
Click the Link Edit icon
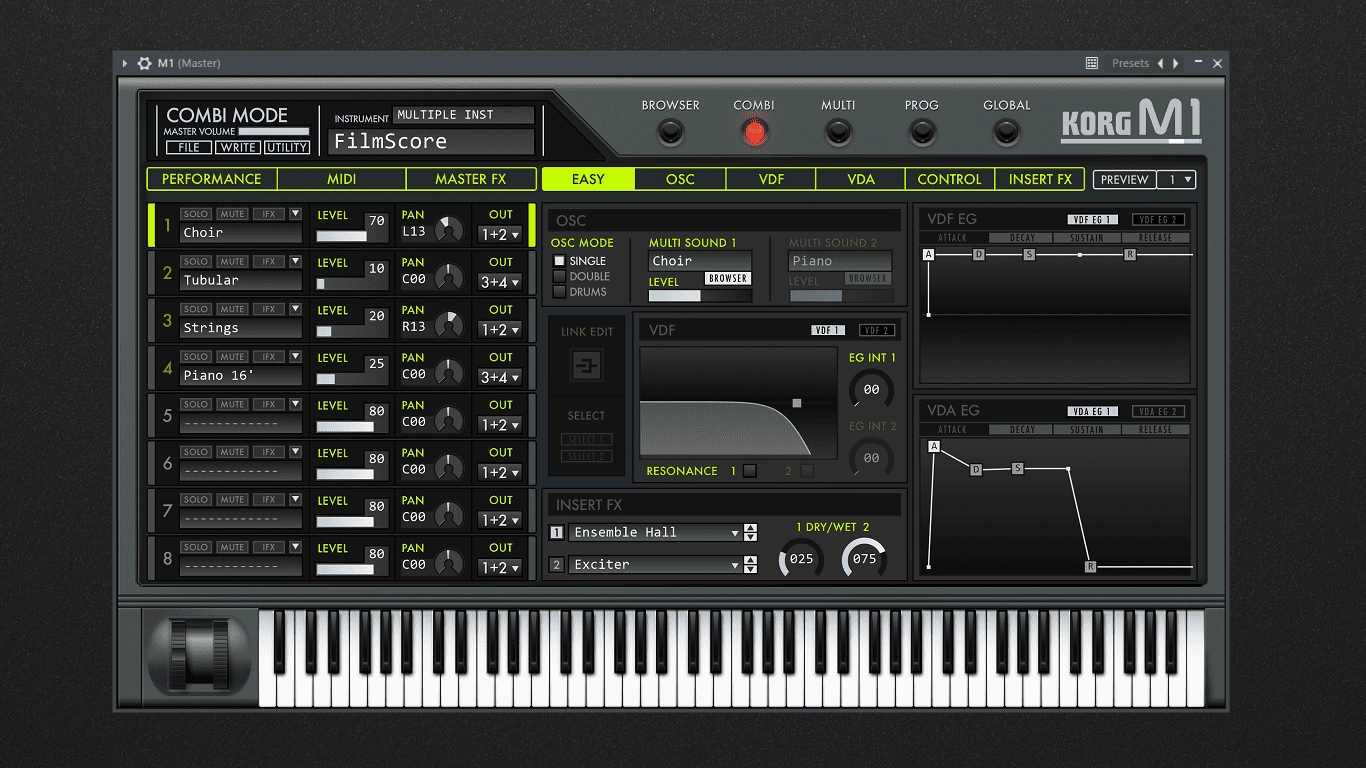point(586,365)
